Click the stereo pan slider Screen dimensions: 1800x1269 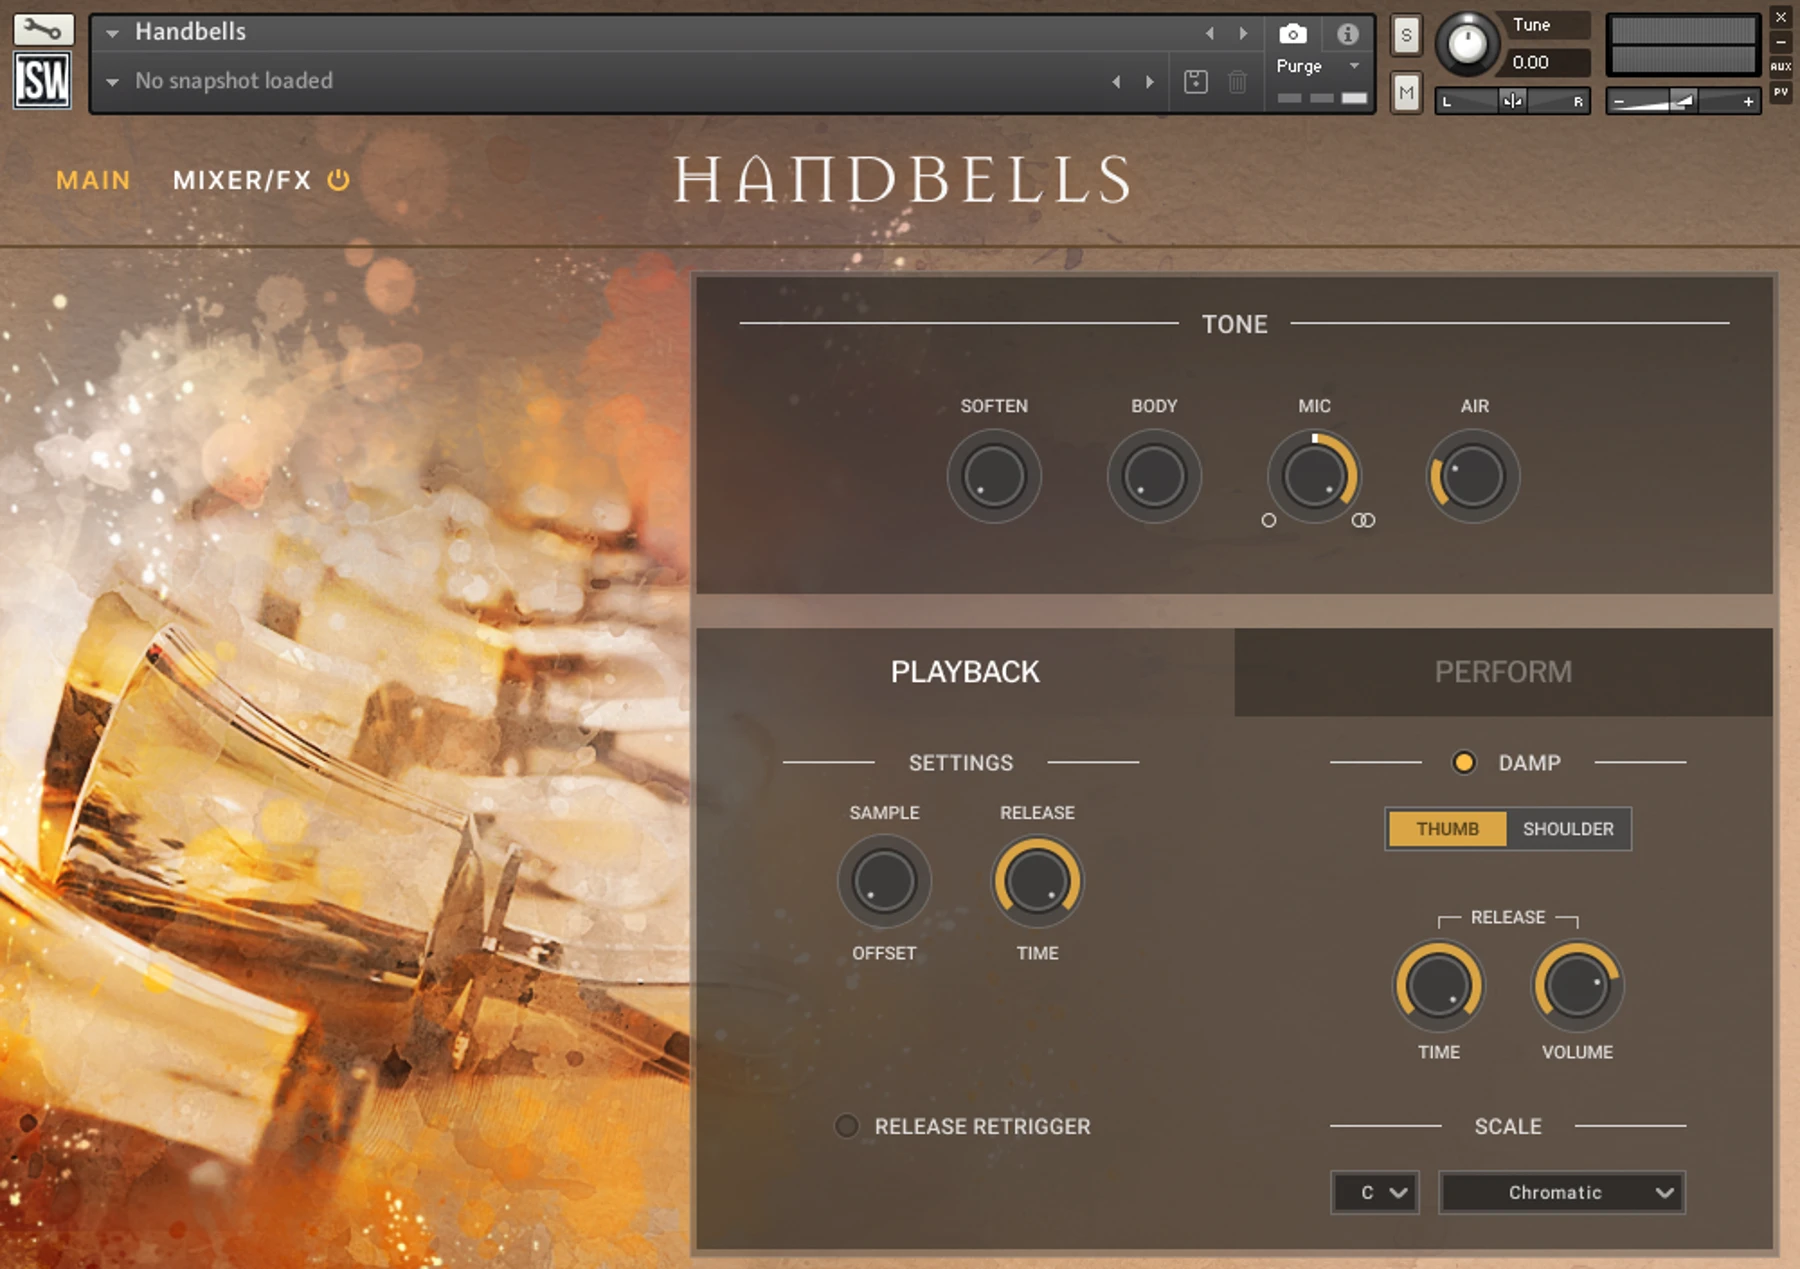pyautogui.click(x=1512, y=101)
